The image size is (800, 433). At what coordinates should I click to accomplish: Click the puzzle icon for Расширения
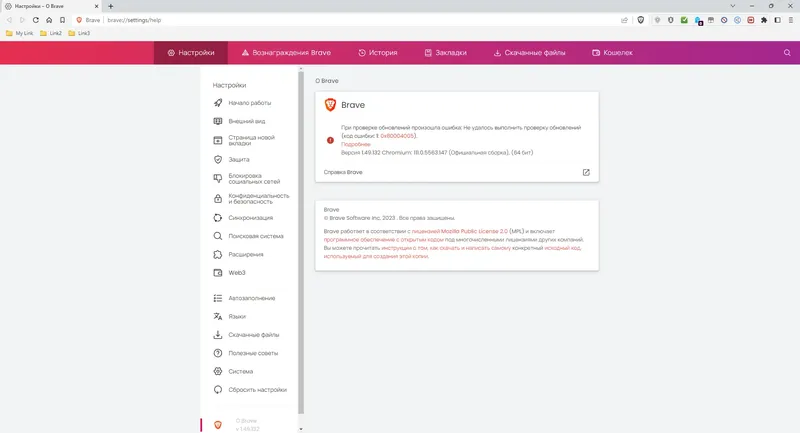pos(218,254)
